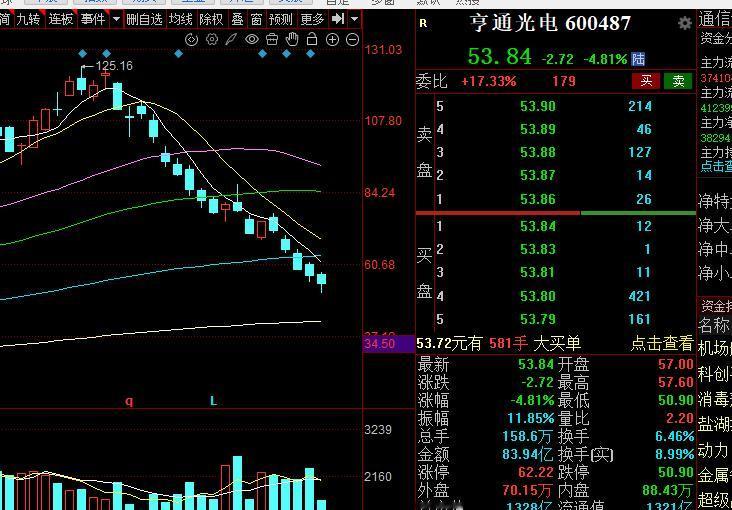Click 金额 value 83.94亿

(528, 454)
